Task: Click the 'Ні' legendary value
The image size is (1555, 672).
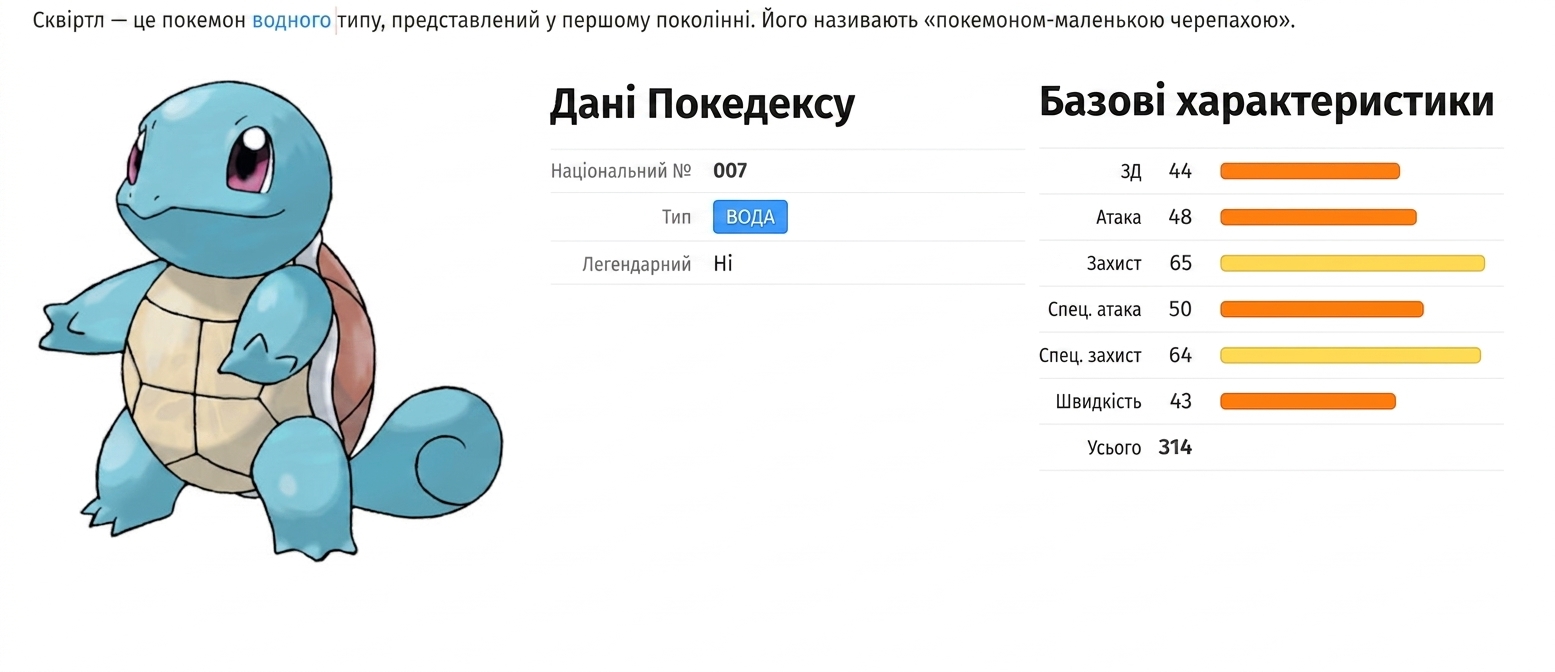Action: pyautogui.click(x=723, y=264)
